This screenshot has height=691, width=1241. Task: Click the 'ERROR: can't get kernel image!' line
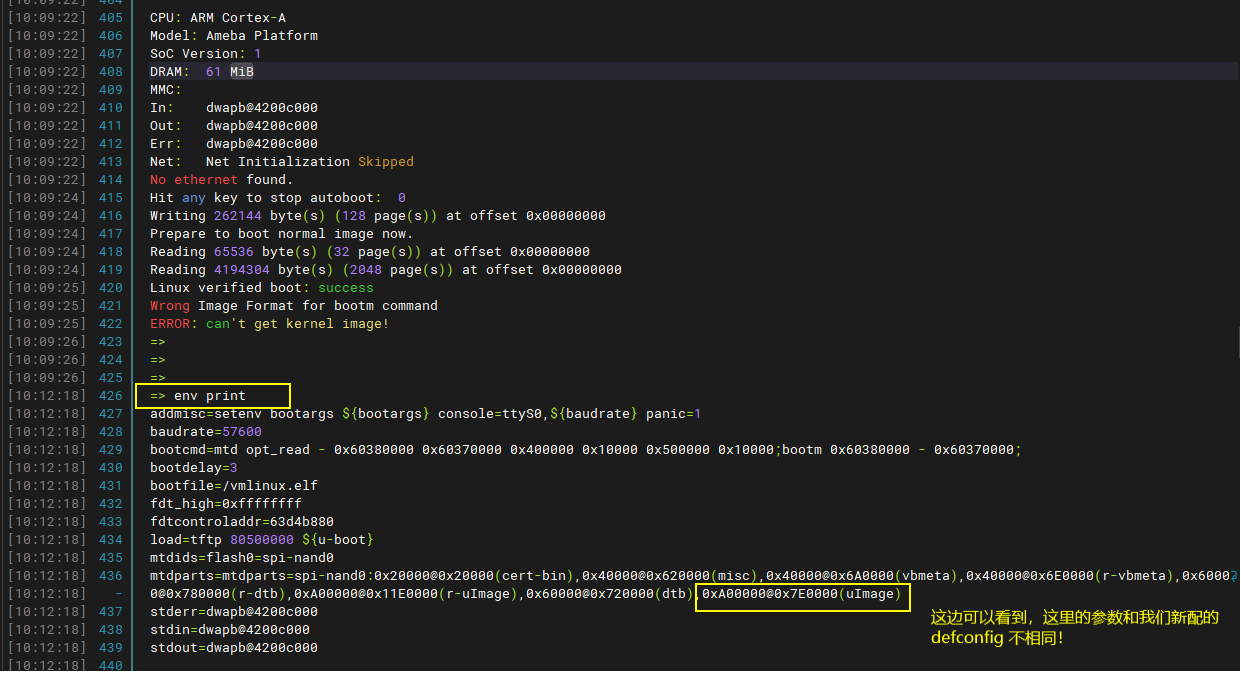(x=269, y=324)
